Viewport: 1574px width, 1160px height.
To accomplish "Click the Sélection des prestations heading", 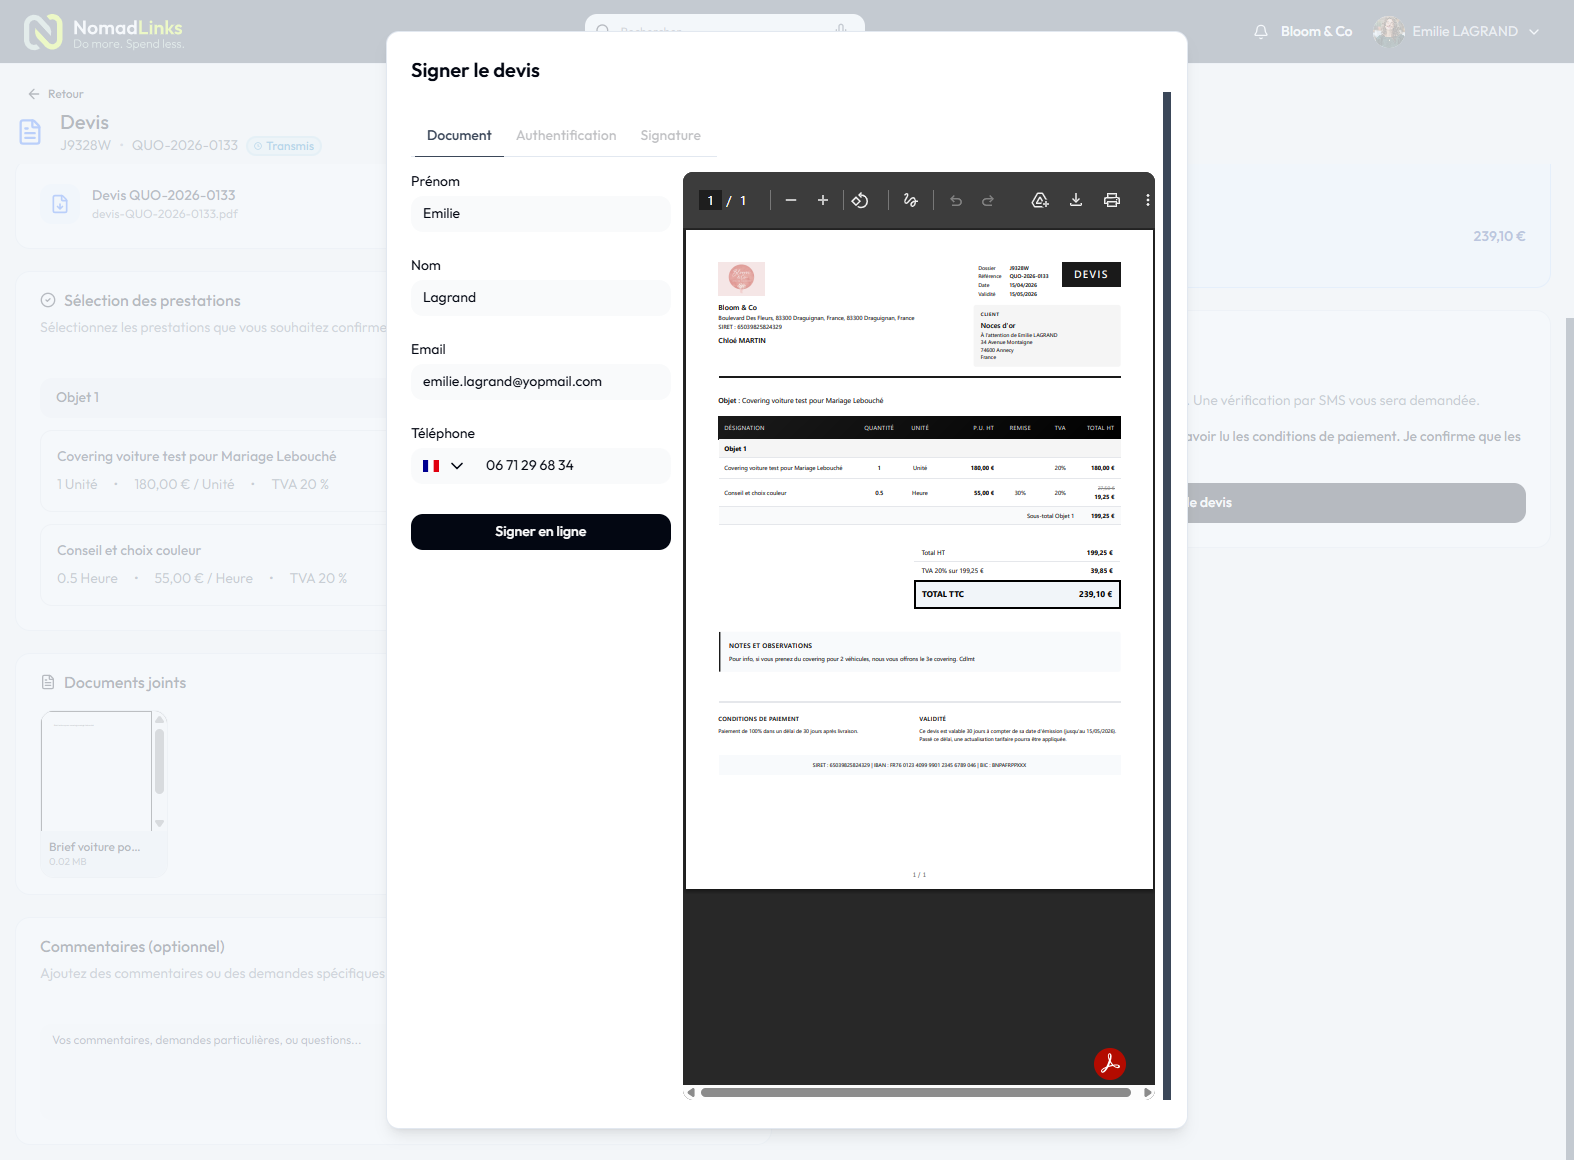I will click(152, 301).
